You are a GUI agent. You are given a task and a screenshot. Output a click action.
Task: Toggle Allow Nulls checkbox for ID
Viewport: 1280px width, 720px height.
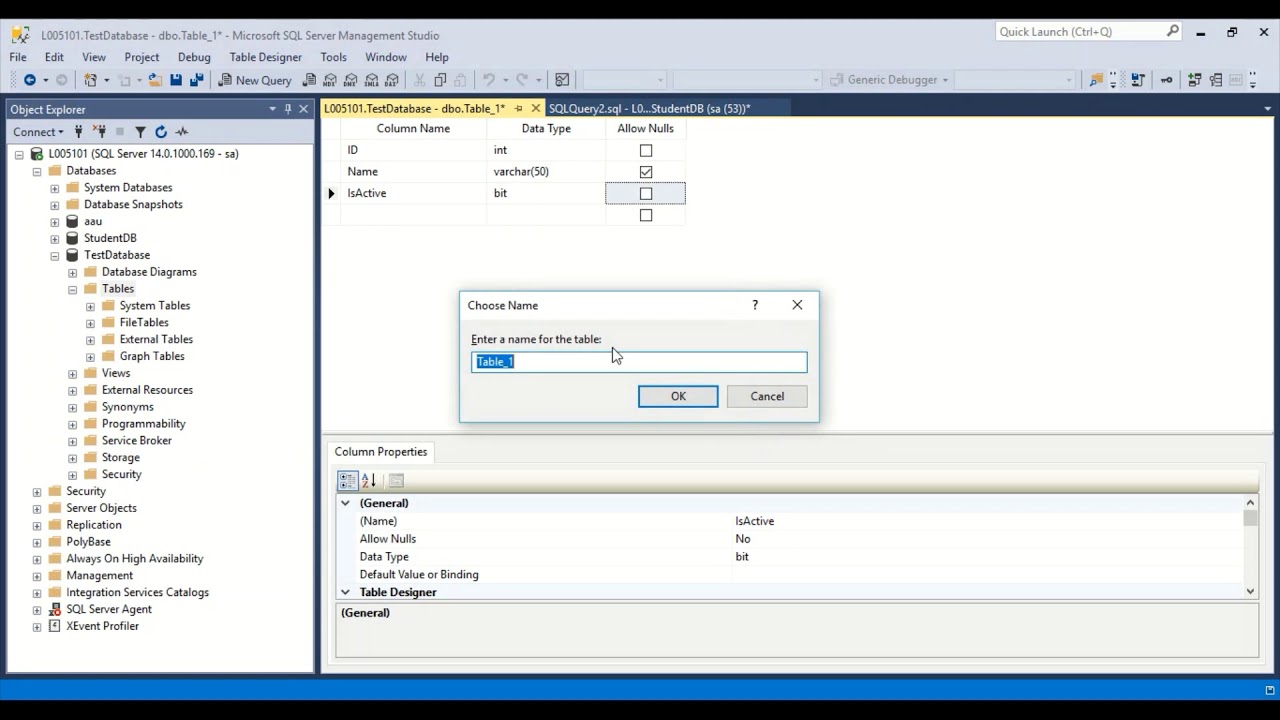pos(646,151)
